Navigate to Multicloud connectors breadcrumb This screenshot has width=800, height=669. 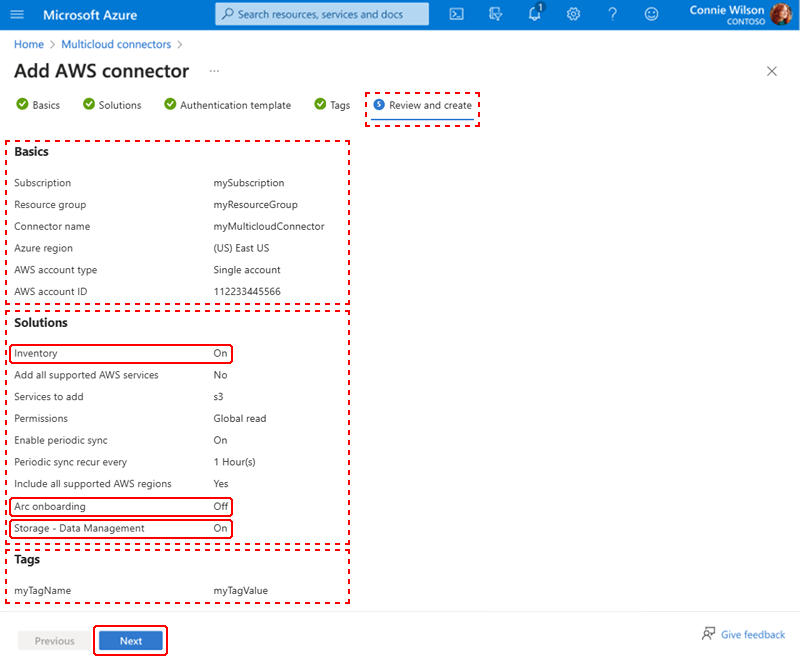pyautogui.click(x=116, y=44)
